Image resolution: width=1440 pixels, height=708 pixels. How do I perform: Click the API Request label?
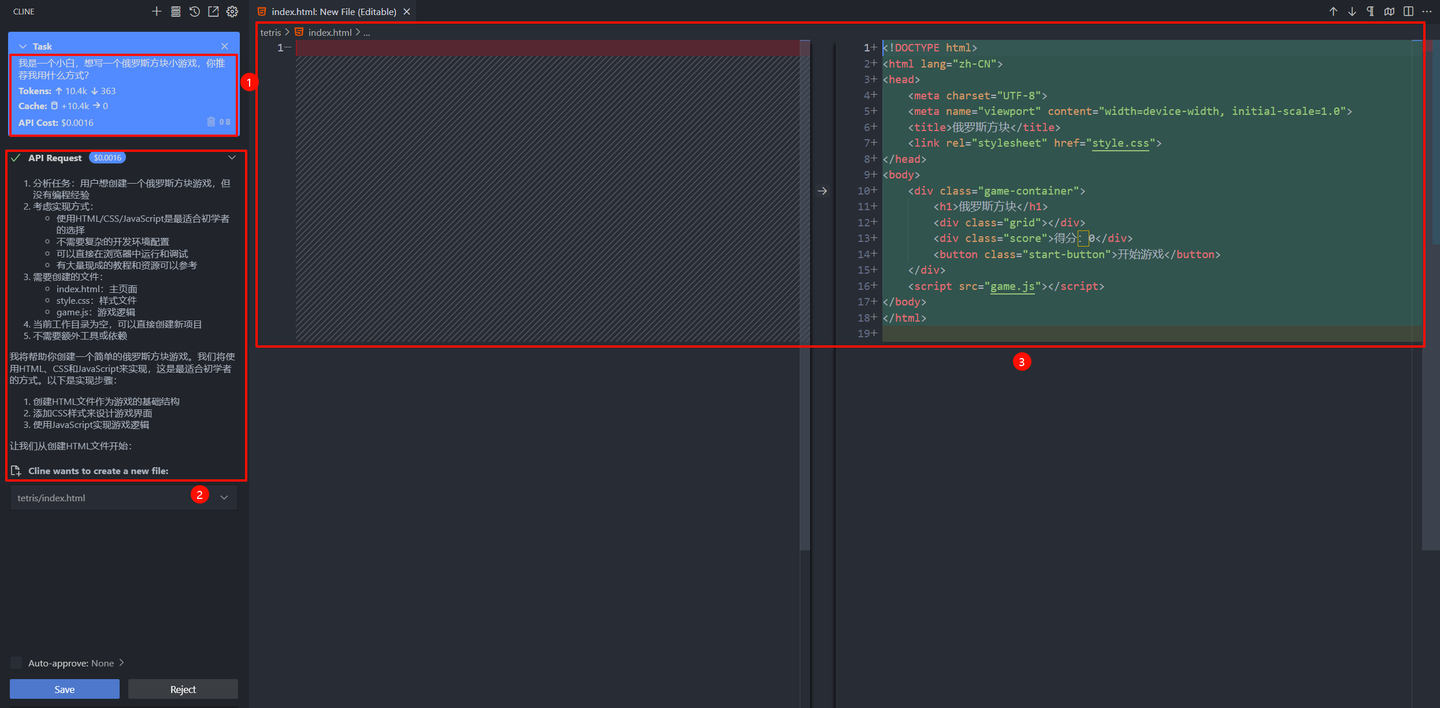55,158
